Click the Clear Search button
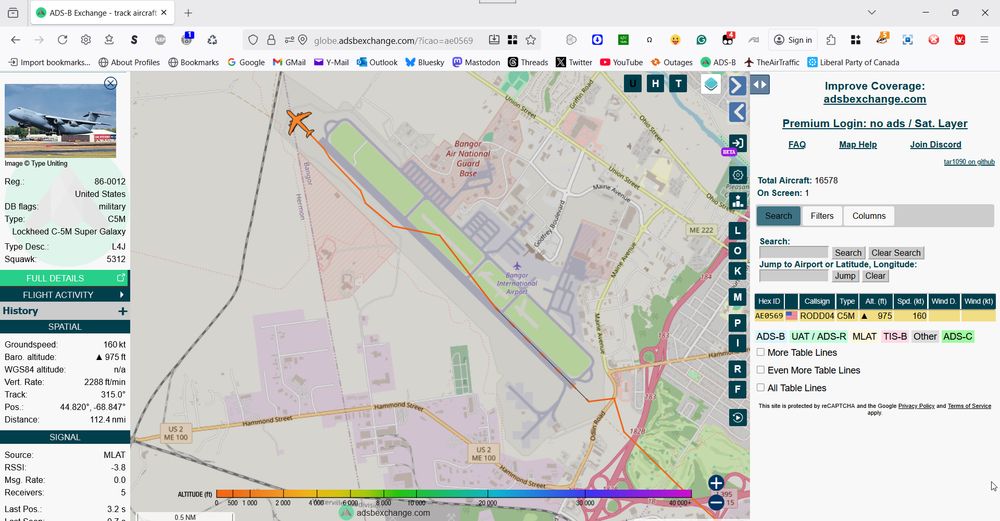 coord(895,253)
